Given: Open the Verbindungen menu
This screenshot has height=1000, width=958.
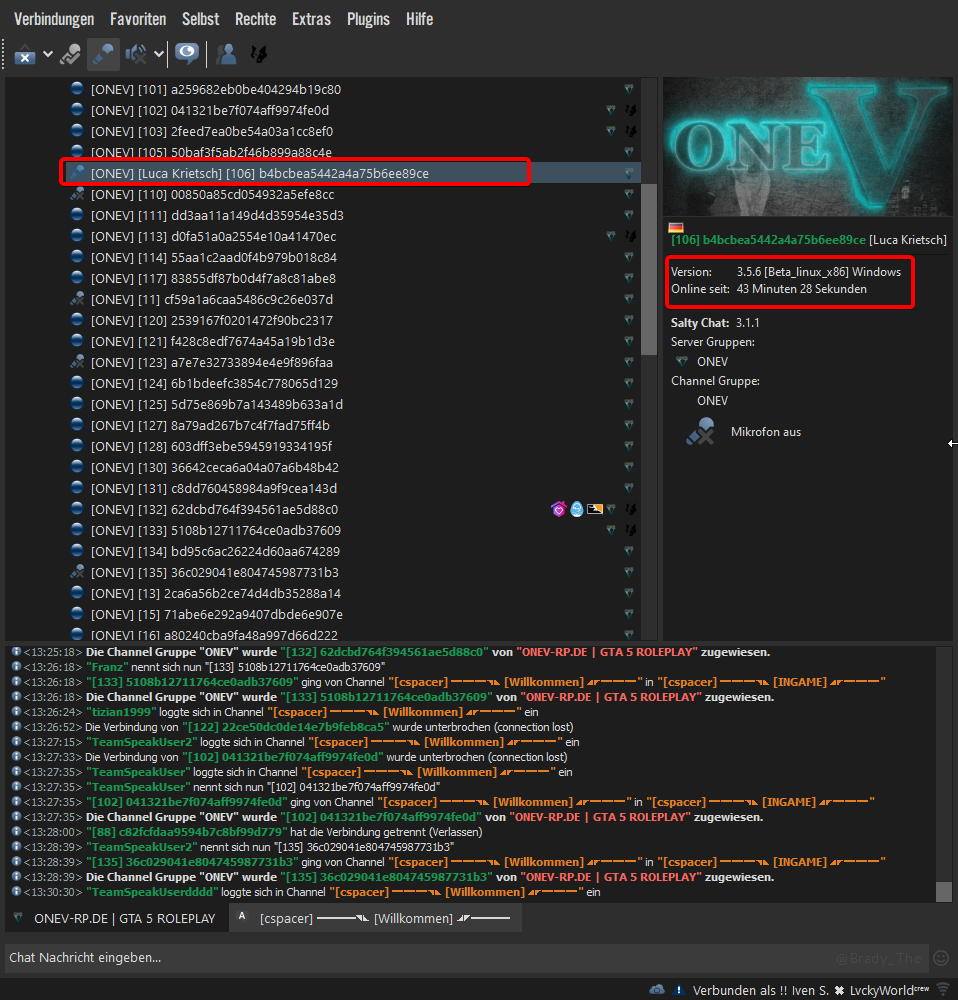Looking at the screenshot, I should pyautogui.click(x=54, y=19).
